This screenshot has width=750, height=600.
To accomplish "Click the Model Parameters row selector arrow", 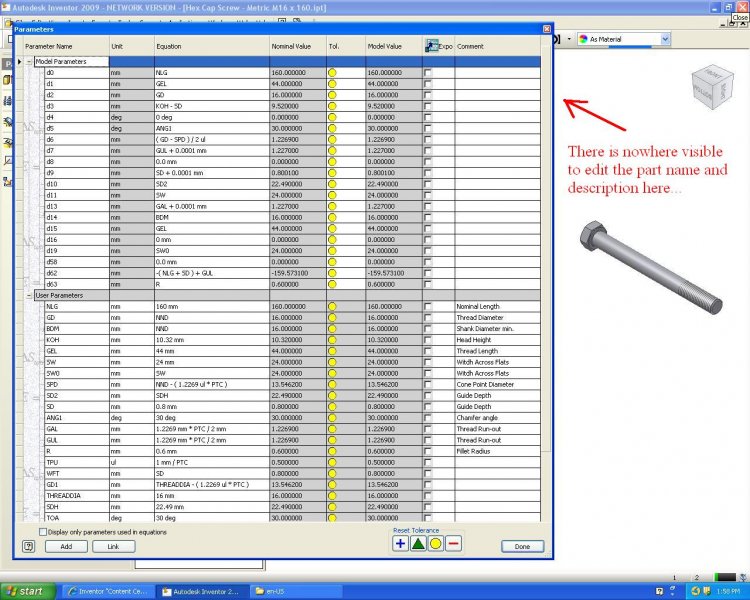I will coord(20,62).
